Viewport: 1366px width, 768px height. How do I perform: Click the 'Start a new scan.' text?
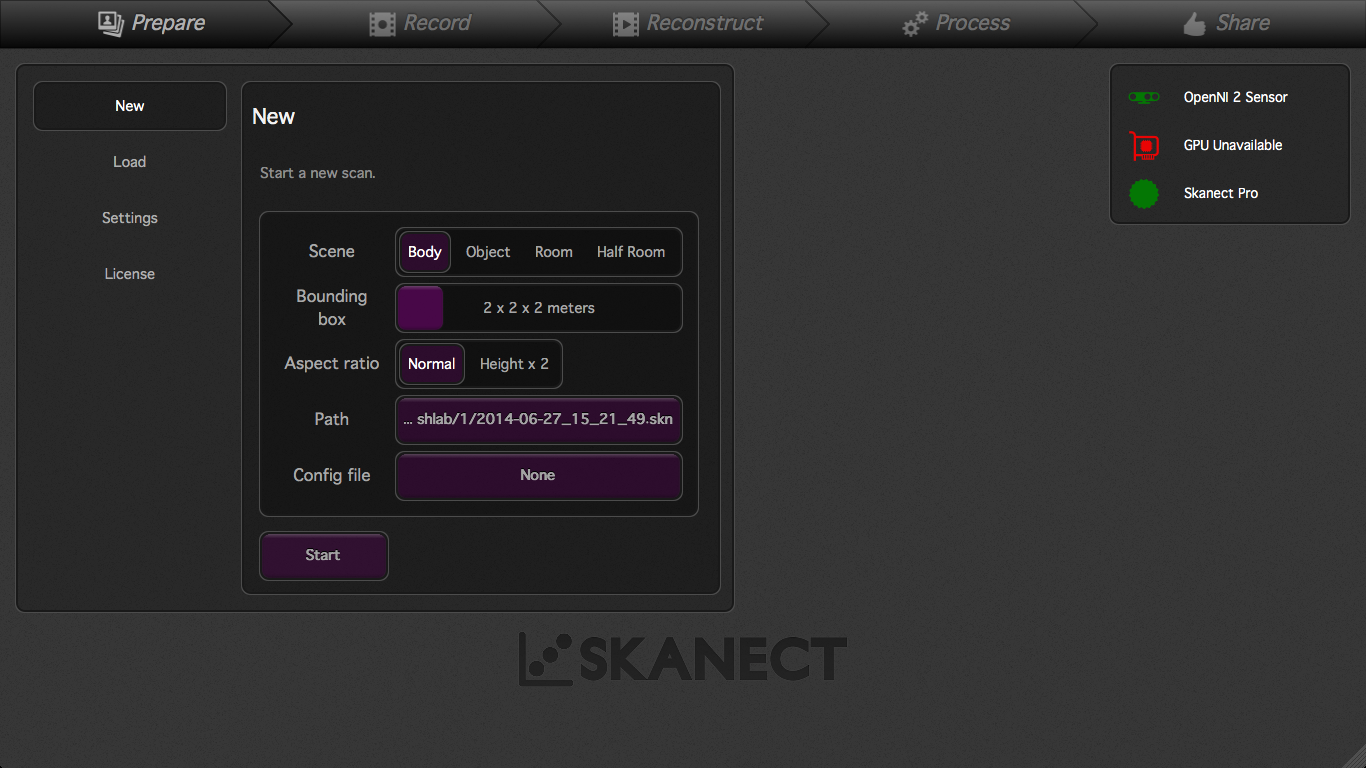(x=318, y=173)
